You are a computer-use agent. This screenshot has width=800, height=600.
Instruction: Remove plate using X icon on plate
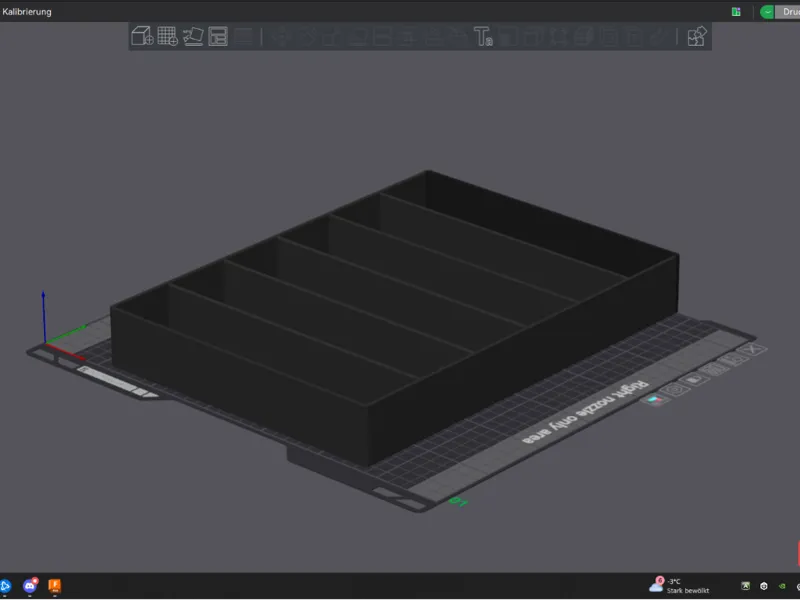coord(752,349)
